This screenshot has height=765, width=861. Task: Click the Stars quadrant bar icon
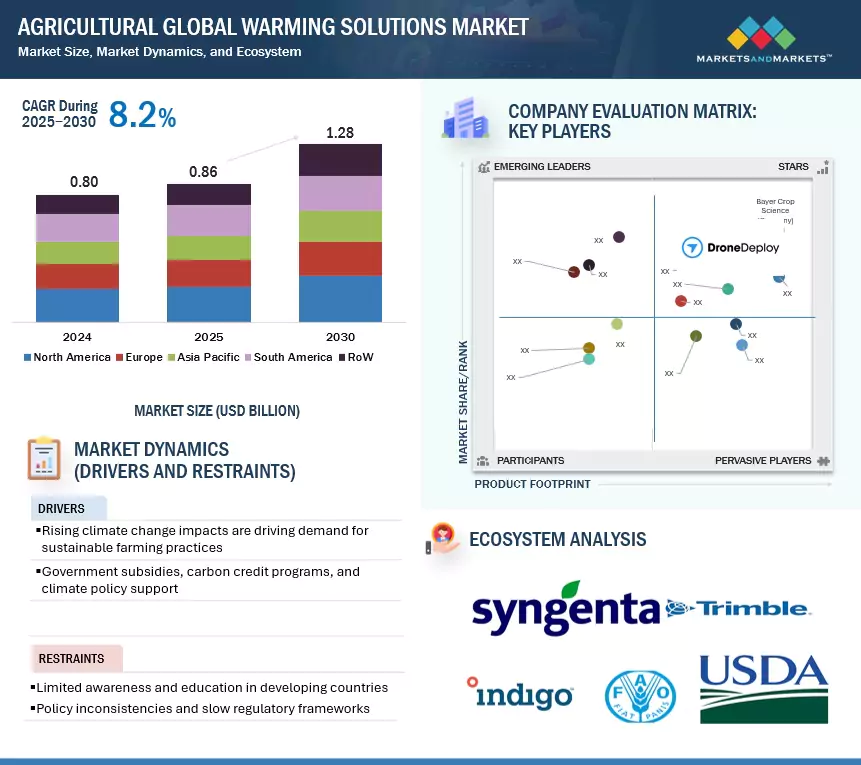pyautogui.click(x=823, y=167)
